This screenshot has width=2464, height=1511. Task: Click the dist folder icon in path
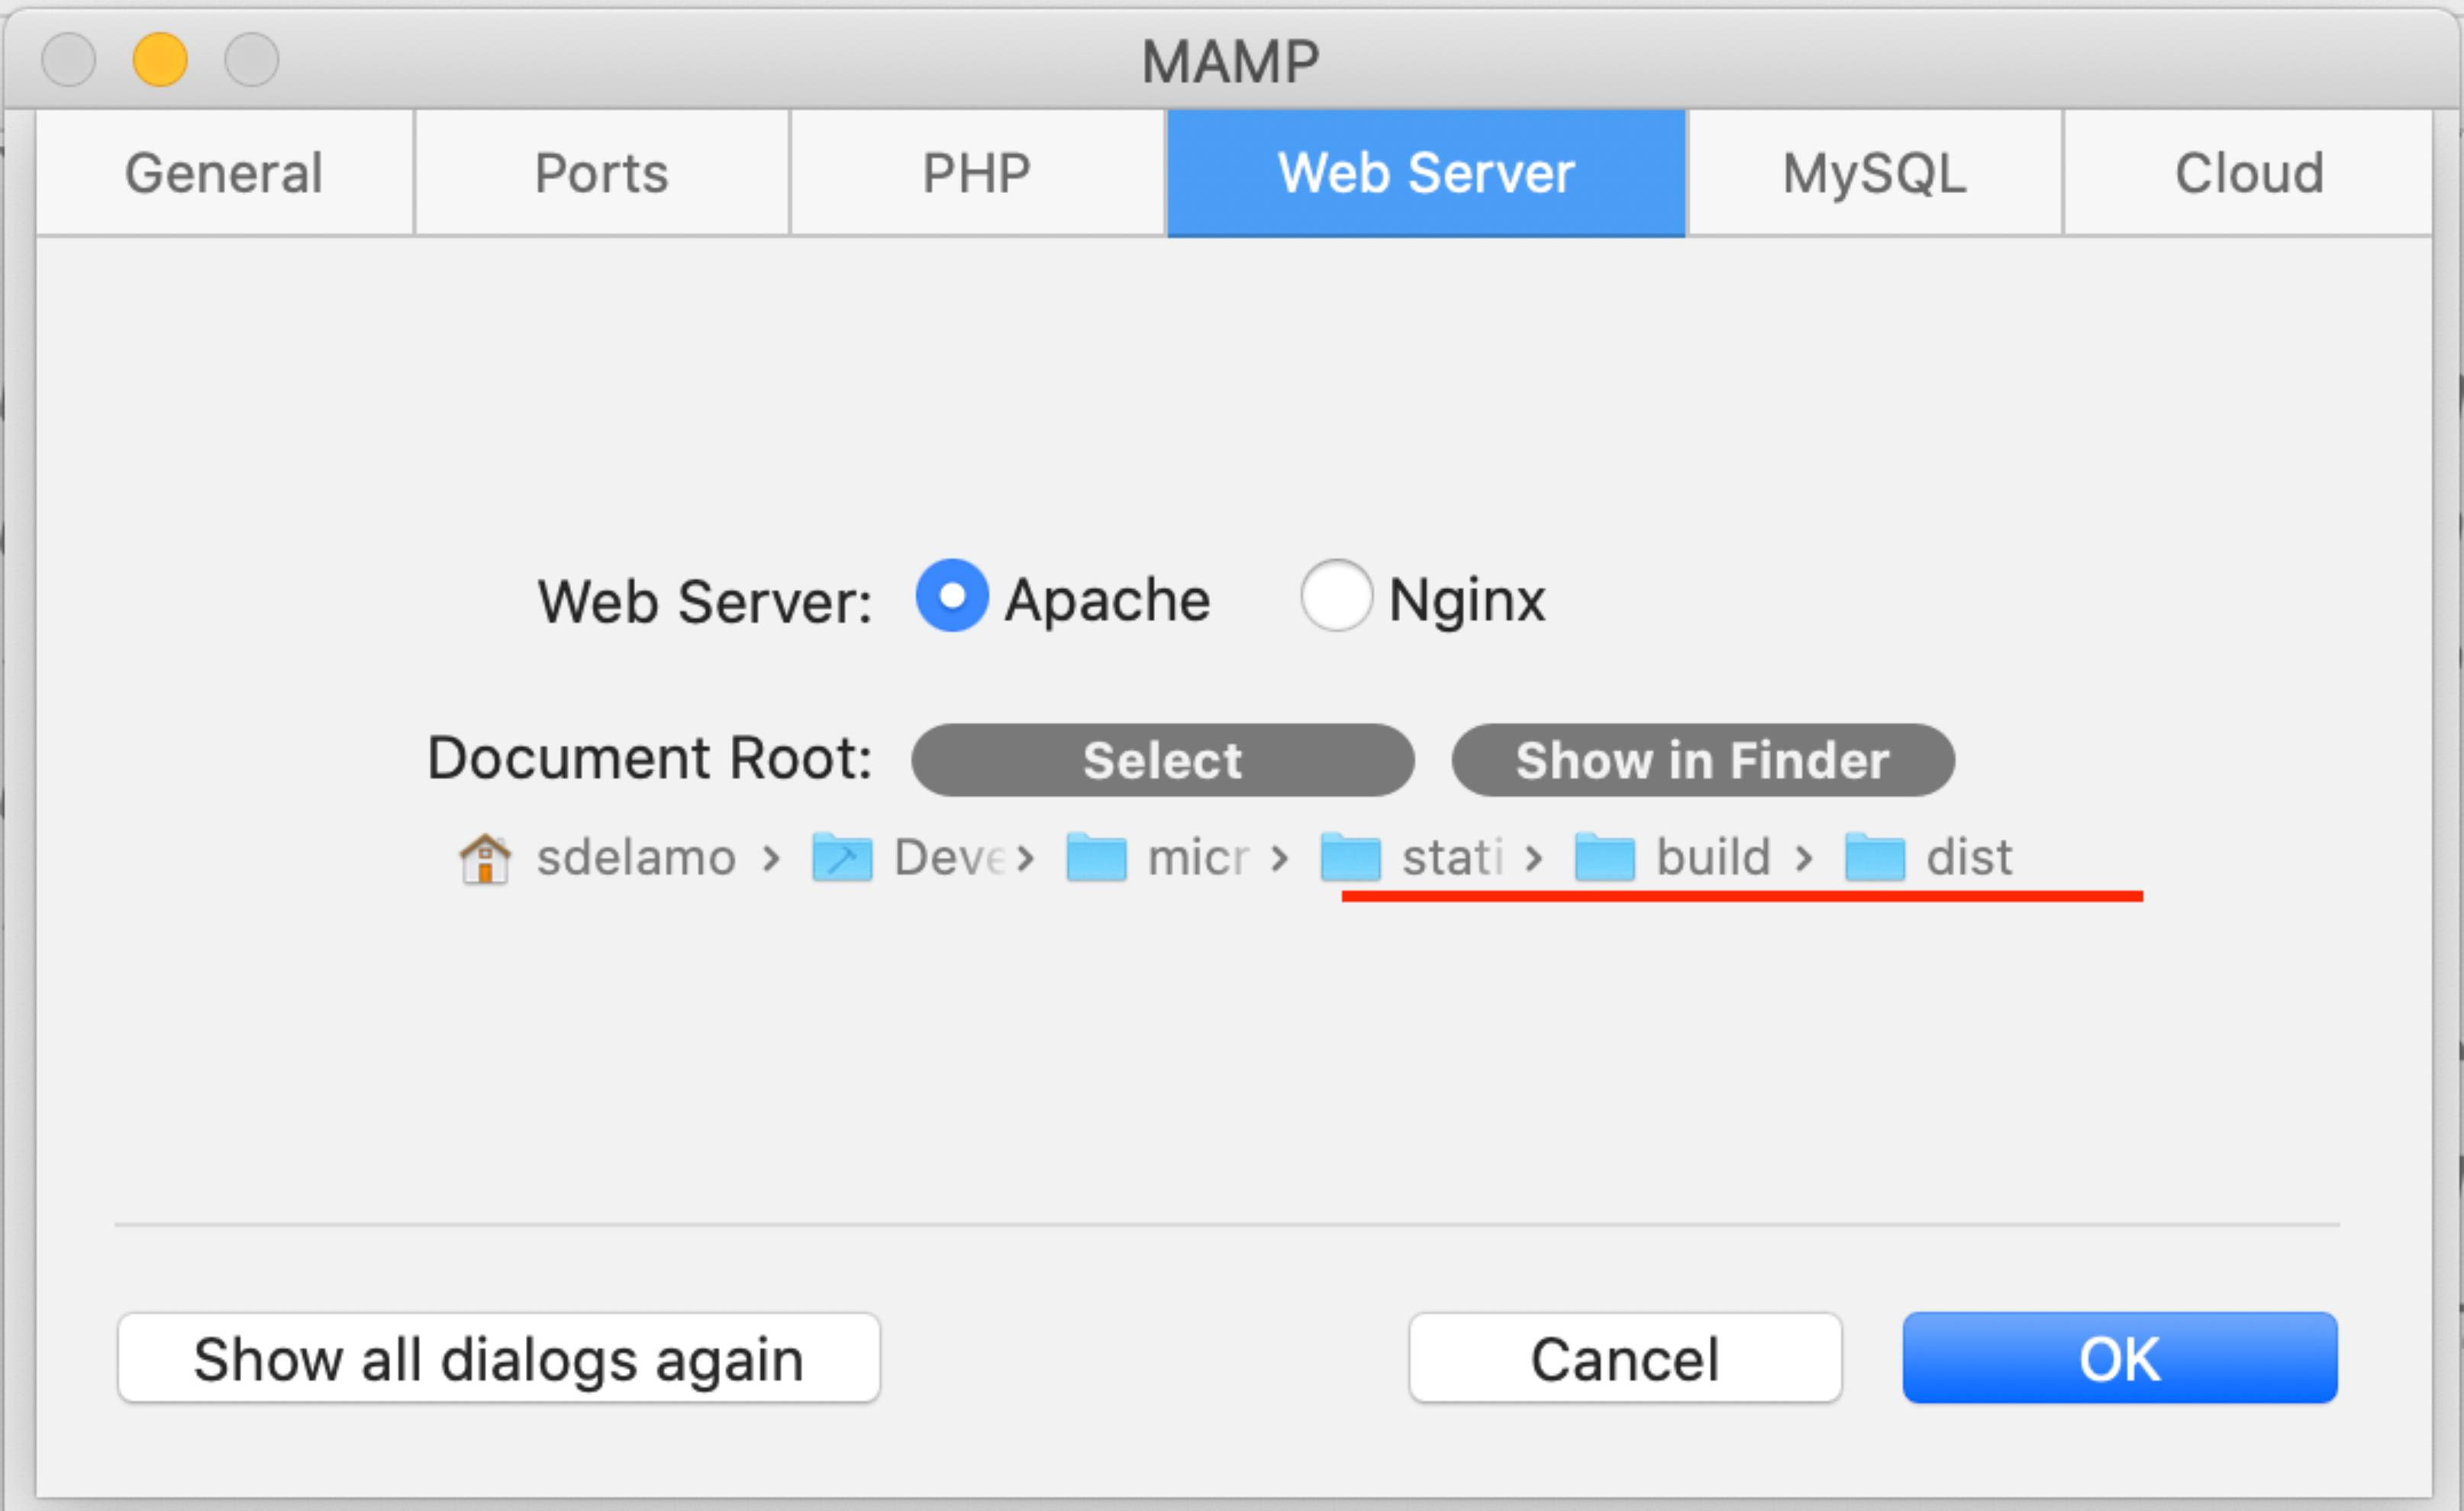tap(1874, 858)
